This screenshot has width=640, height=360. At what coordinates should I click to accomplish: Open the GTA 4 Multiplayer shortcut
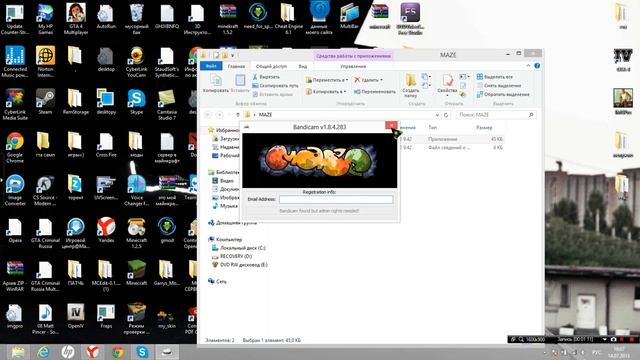[76, 18]
